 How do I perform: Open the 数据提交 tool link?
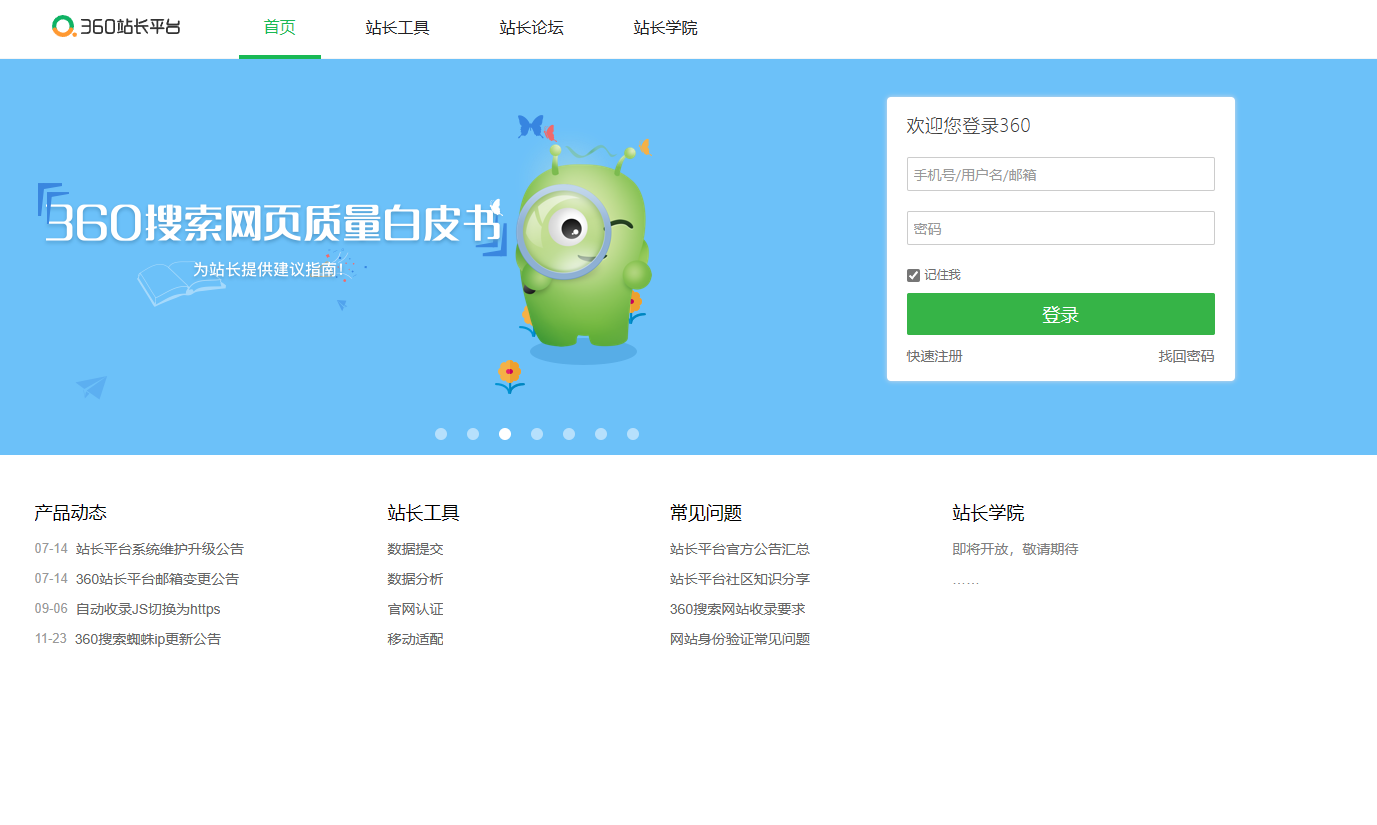415,549
